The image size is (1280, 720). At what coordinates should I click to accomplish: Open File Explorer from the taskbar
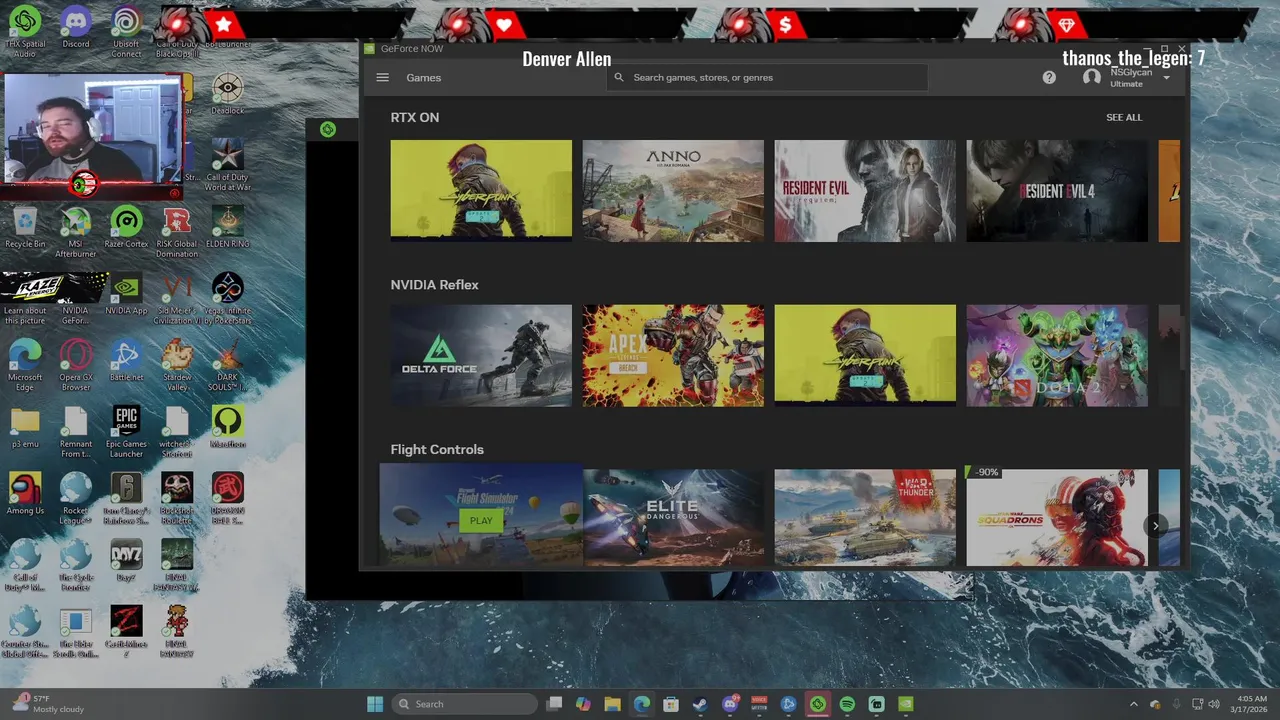click(612, 704)
